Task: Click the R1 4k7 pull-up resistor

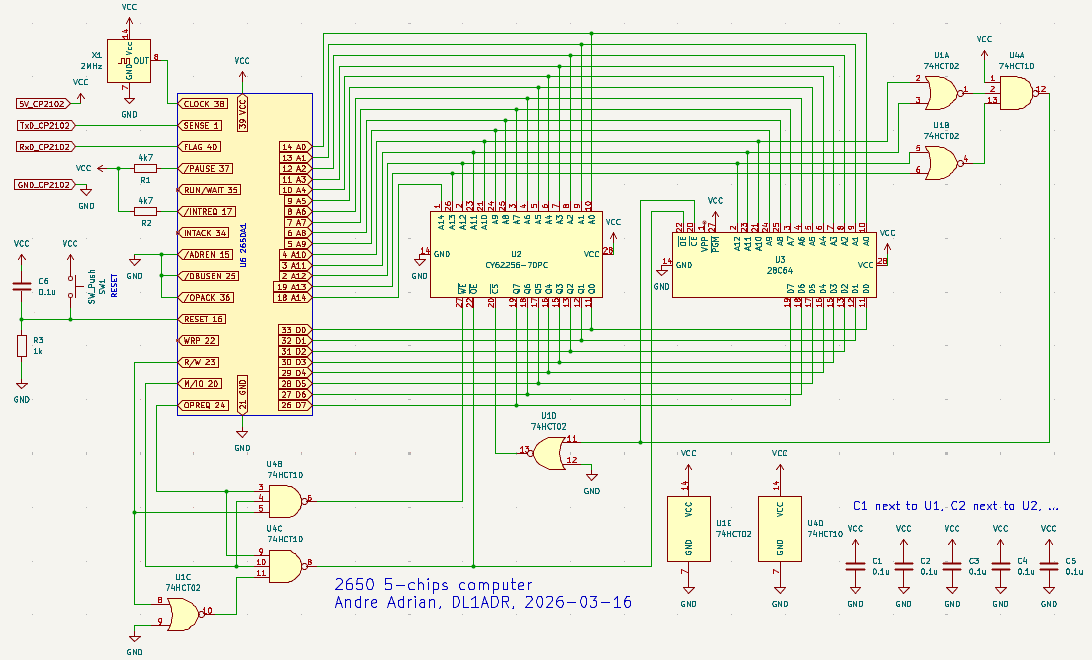Action: (x=145, y=170)
